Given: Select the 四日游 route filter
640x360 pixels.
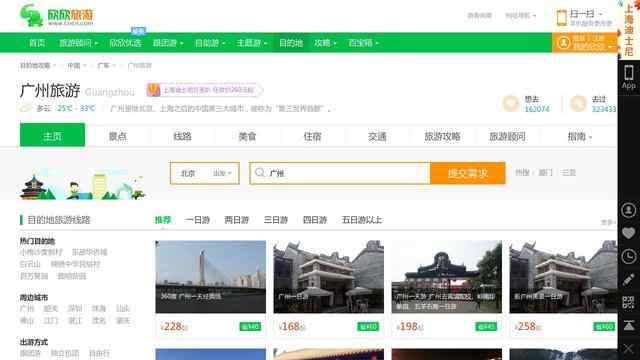Looking at the screenshot, I should (315, 220).
